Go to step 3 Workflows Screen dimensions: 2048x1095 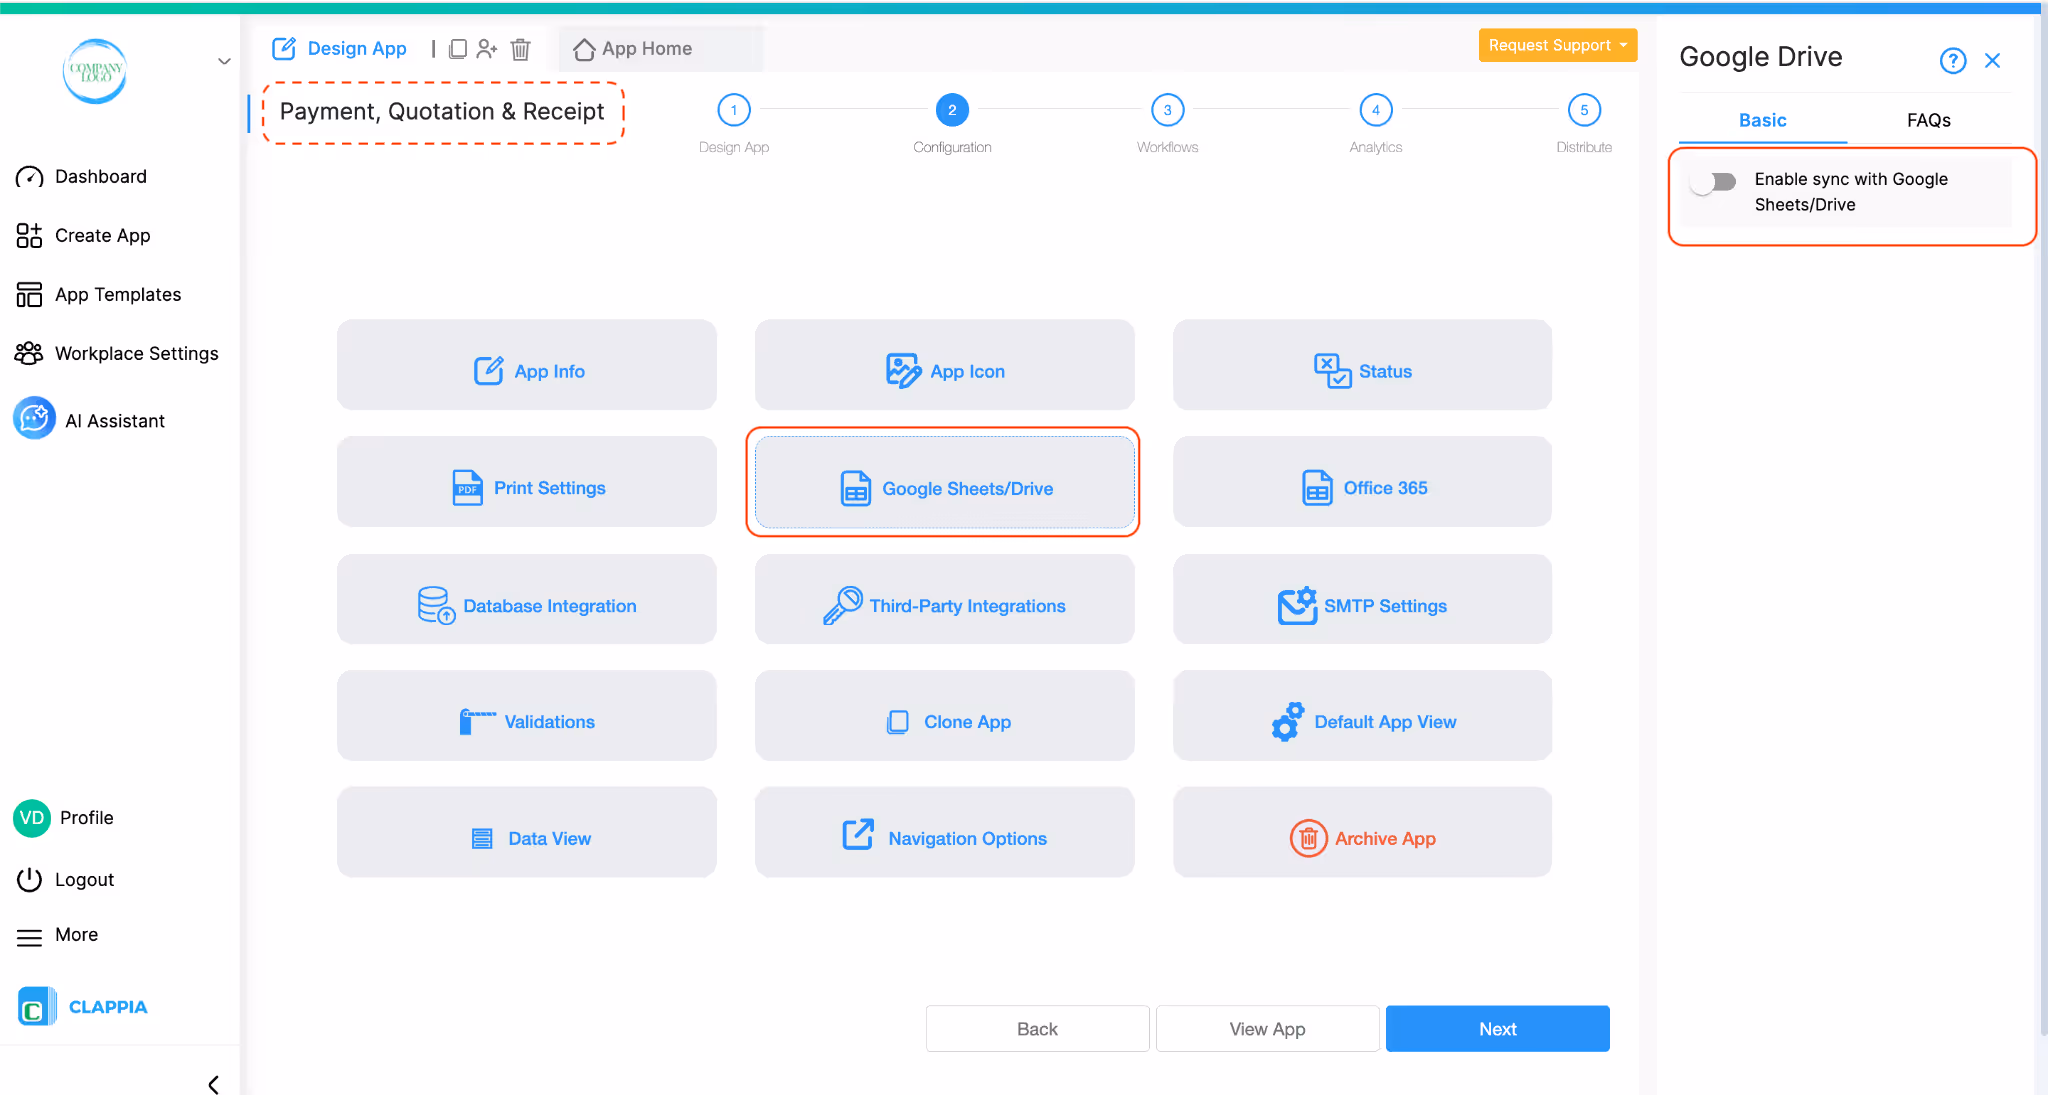[x=1167, y=110]
